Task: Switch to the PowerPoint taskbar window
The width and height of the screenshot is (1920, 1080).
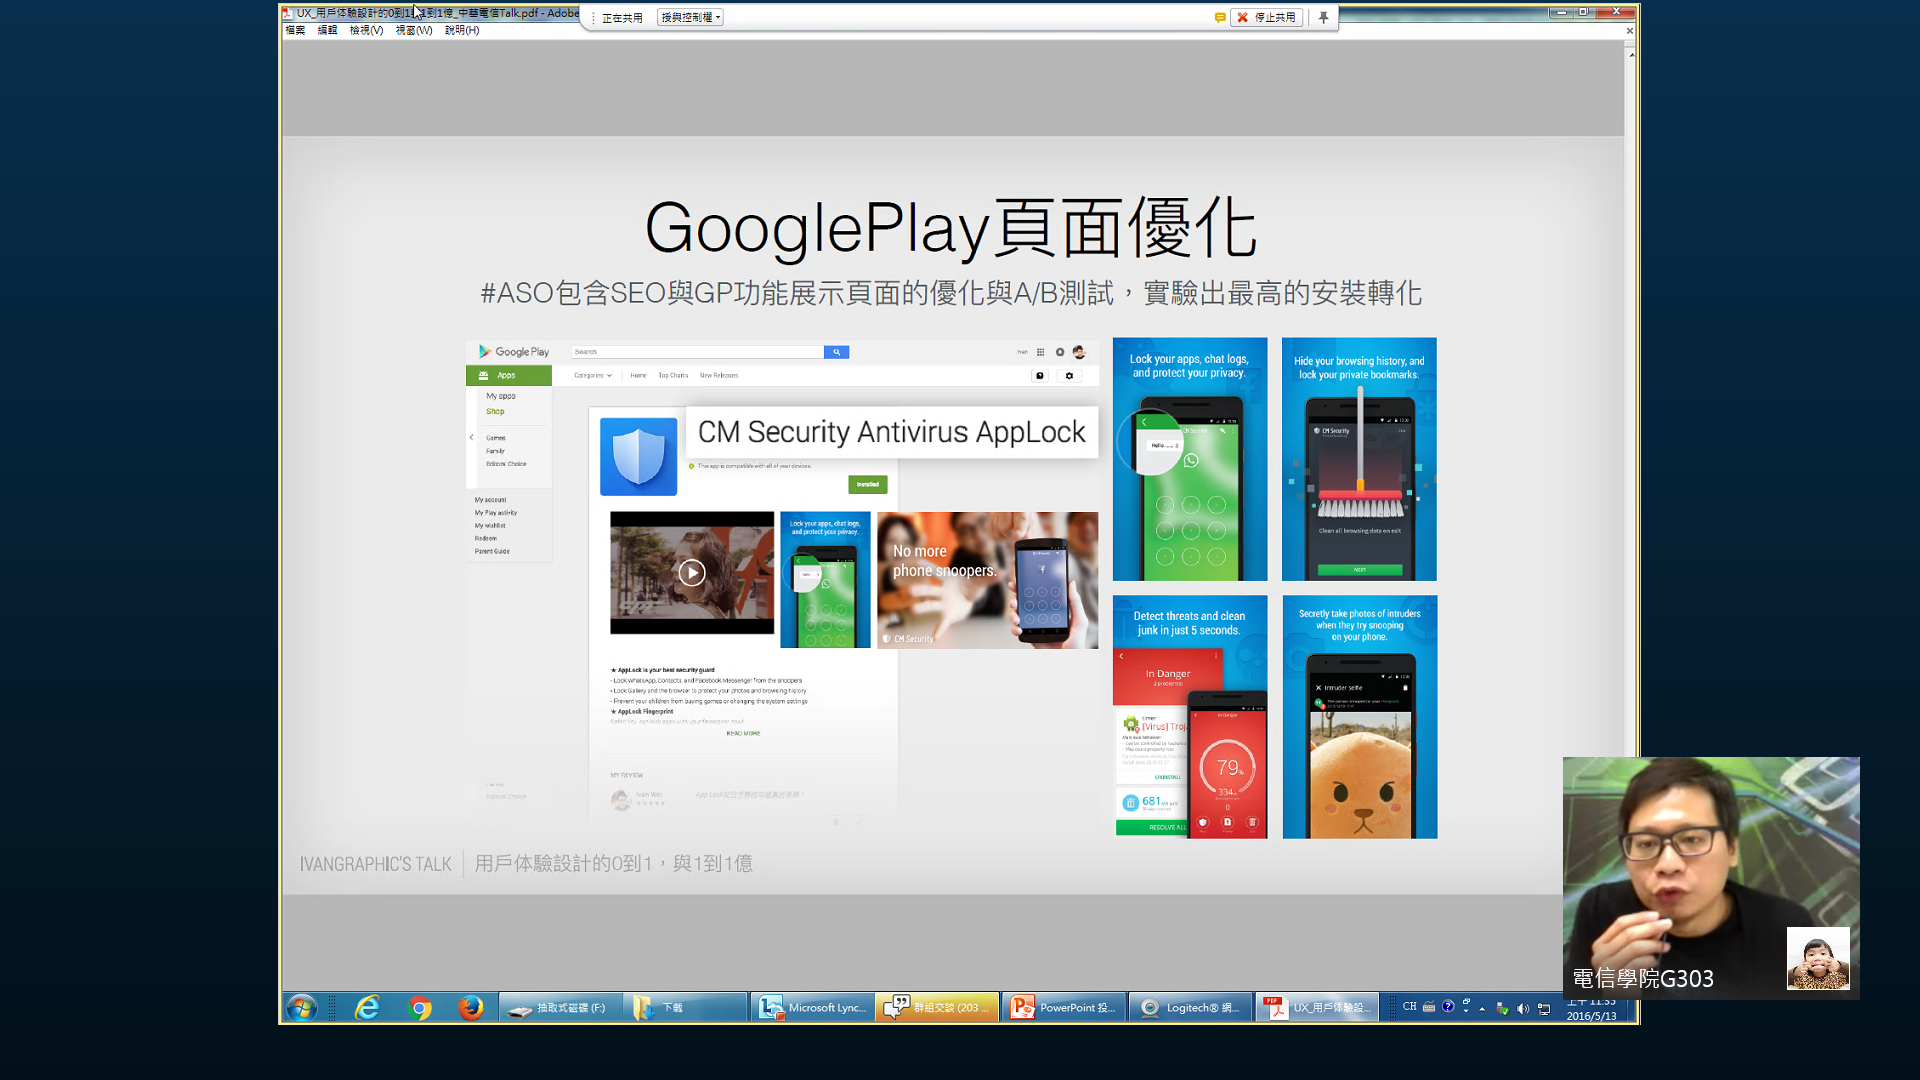Action: point(1063,1008)
